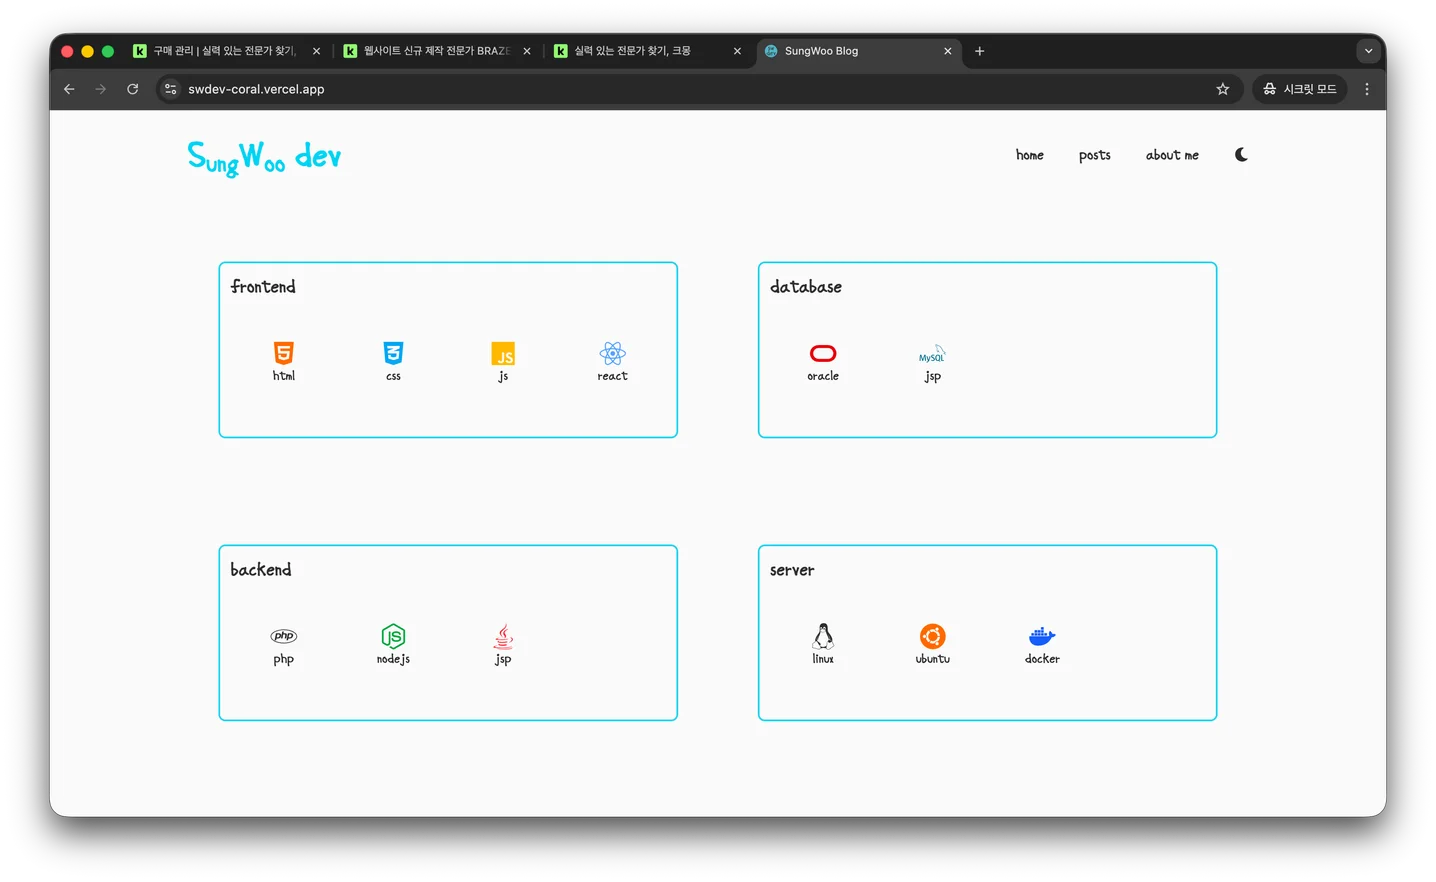Click the css label in frontend card
The image size is (1436, 882).
(393, 377)
